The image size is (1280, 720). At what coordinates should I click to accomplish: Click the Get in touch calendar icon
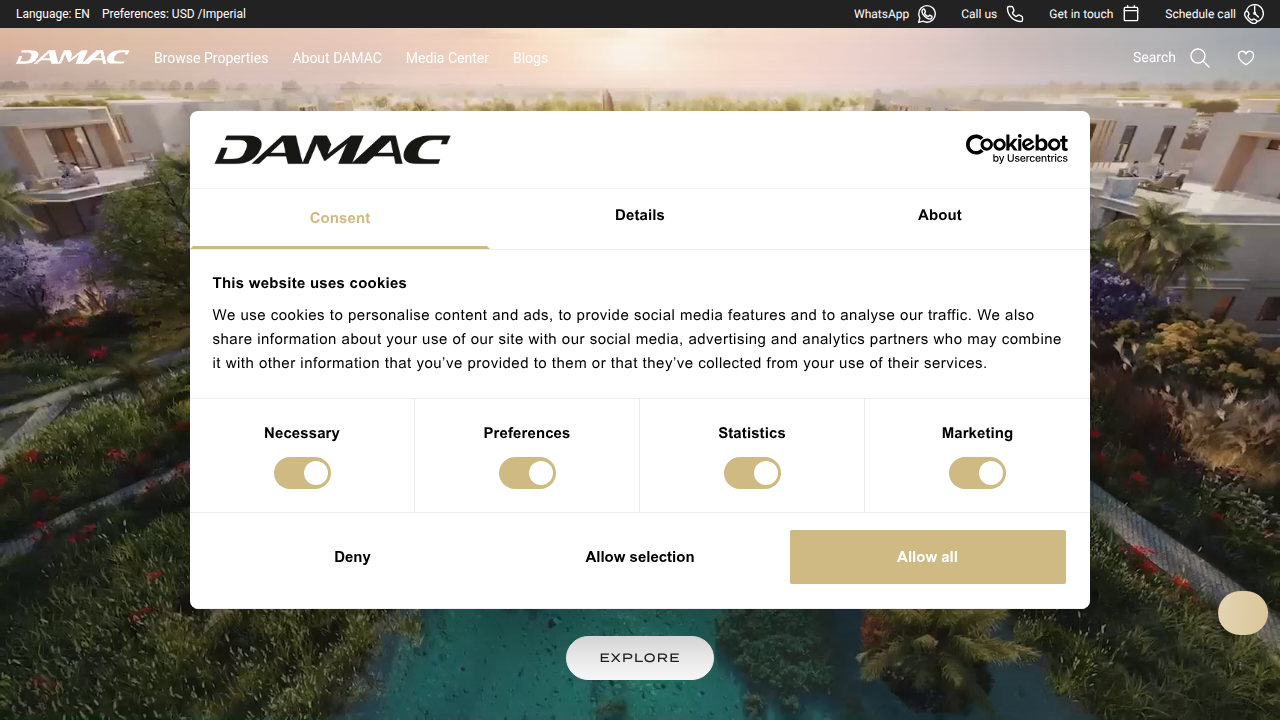(1131, 14)
